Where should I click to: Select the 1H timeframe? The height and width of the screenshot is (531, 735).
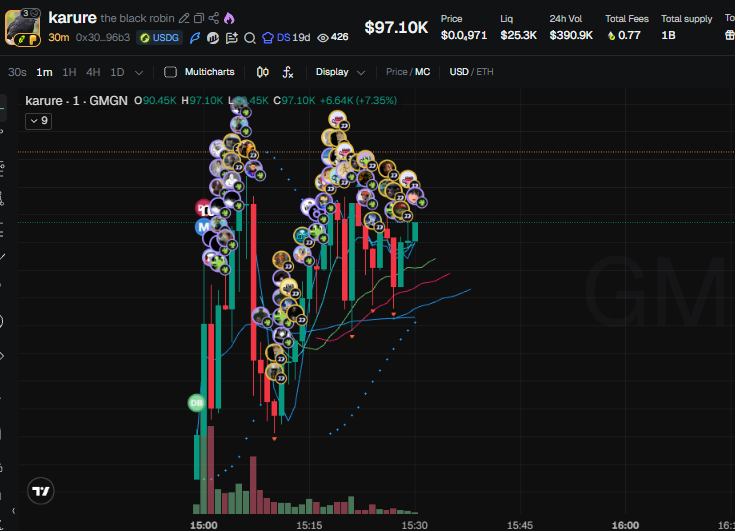[x=69, y=72]
